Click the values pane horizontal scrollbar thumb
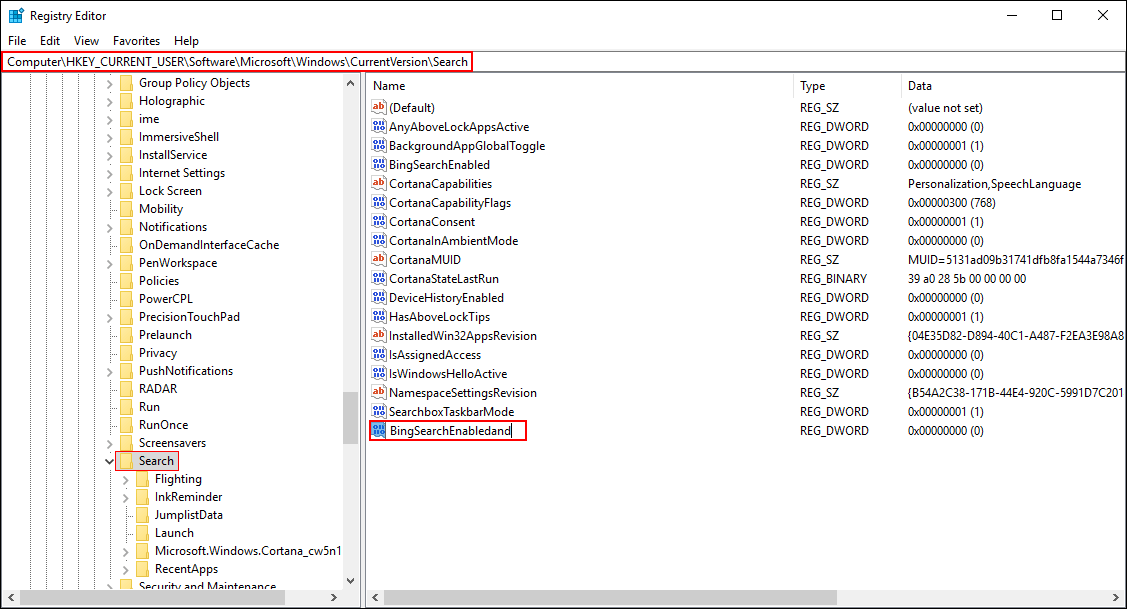 click(x=610, y=597)
